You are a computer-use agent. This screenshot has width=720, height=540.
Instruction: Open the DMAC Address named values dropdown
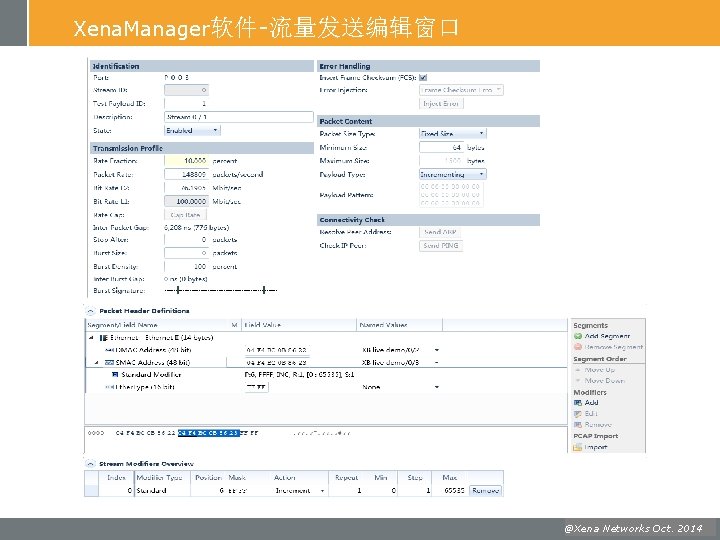(437, 350)
